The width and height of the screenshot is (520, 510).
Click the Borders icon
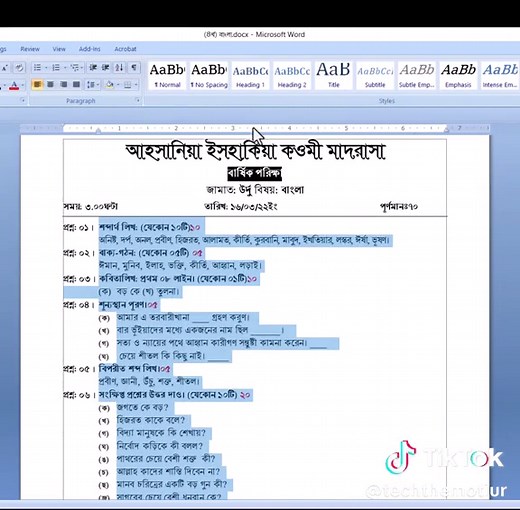pos(127,85)
